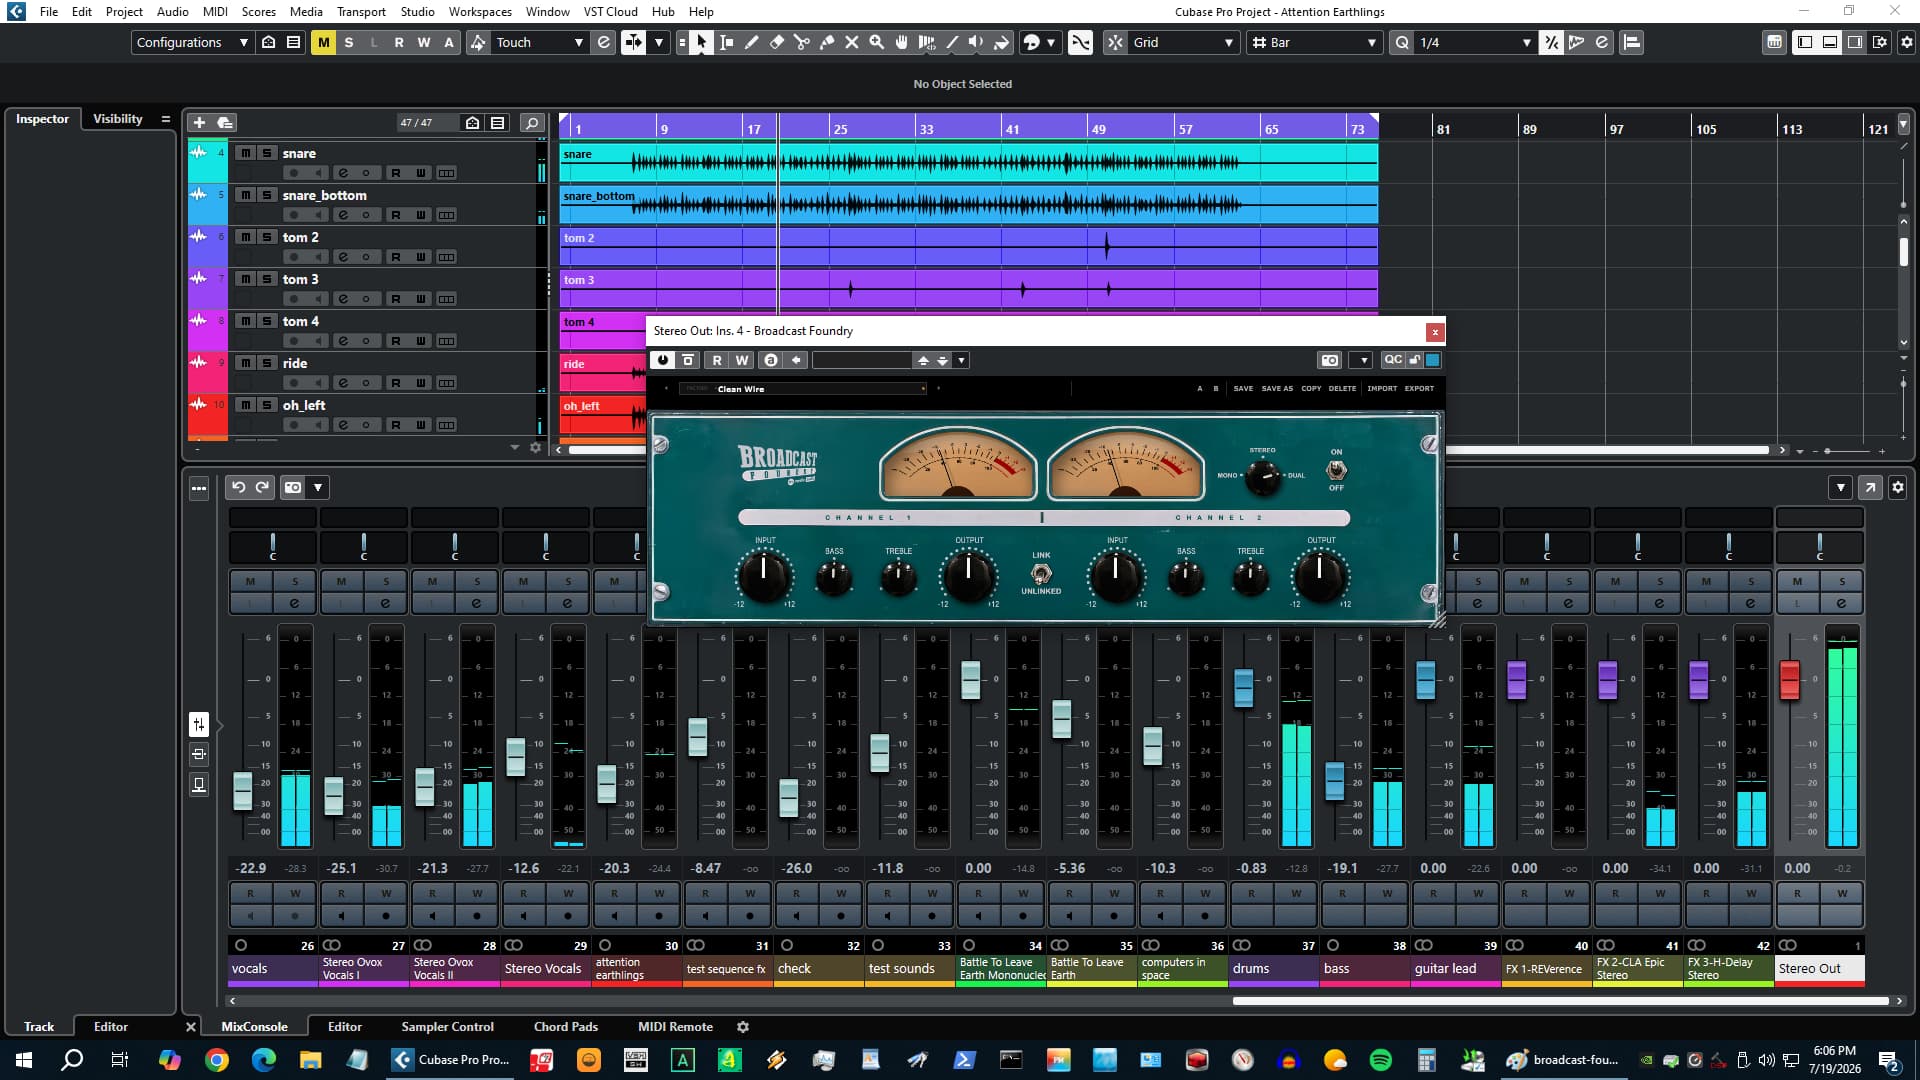Mute the snare track
1920x1080 pixels.
[x=245, y=153]
